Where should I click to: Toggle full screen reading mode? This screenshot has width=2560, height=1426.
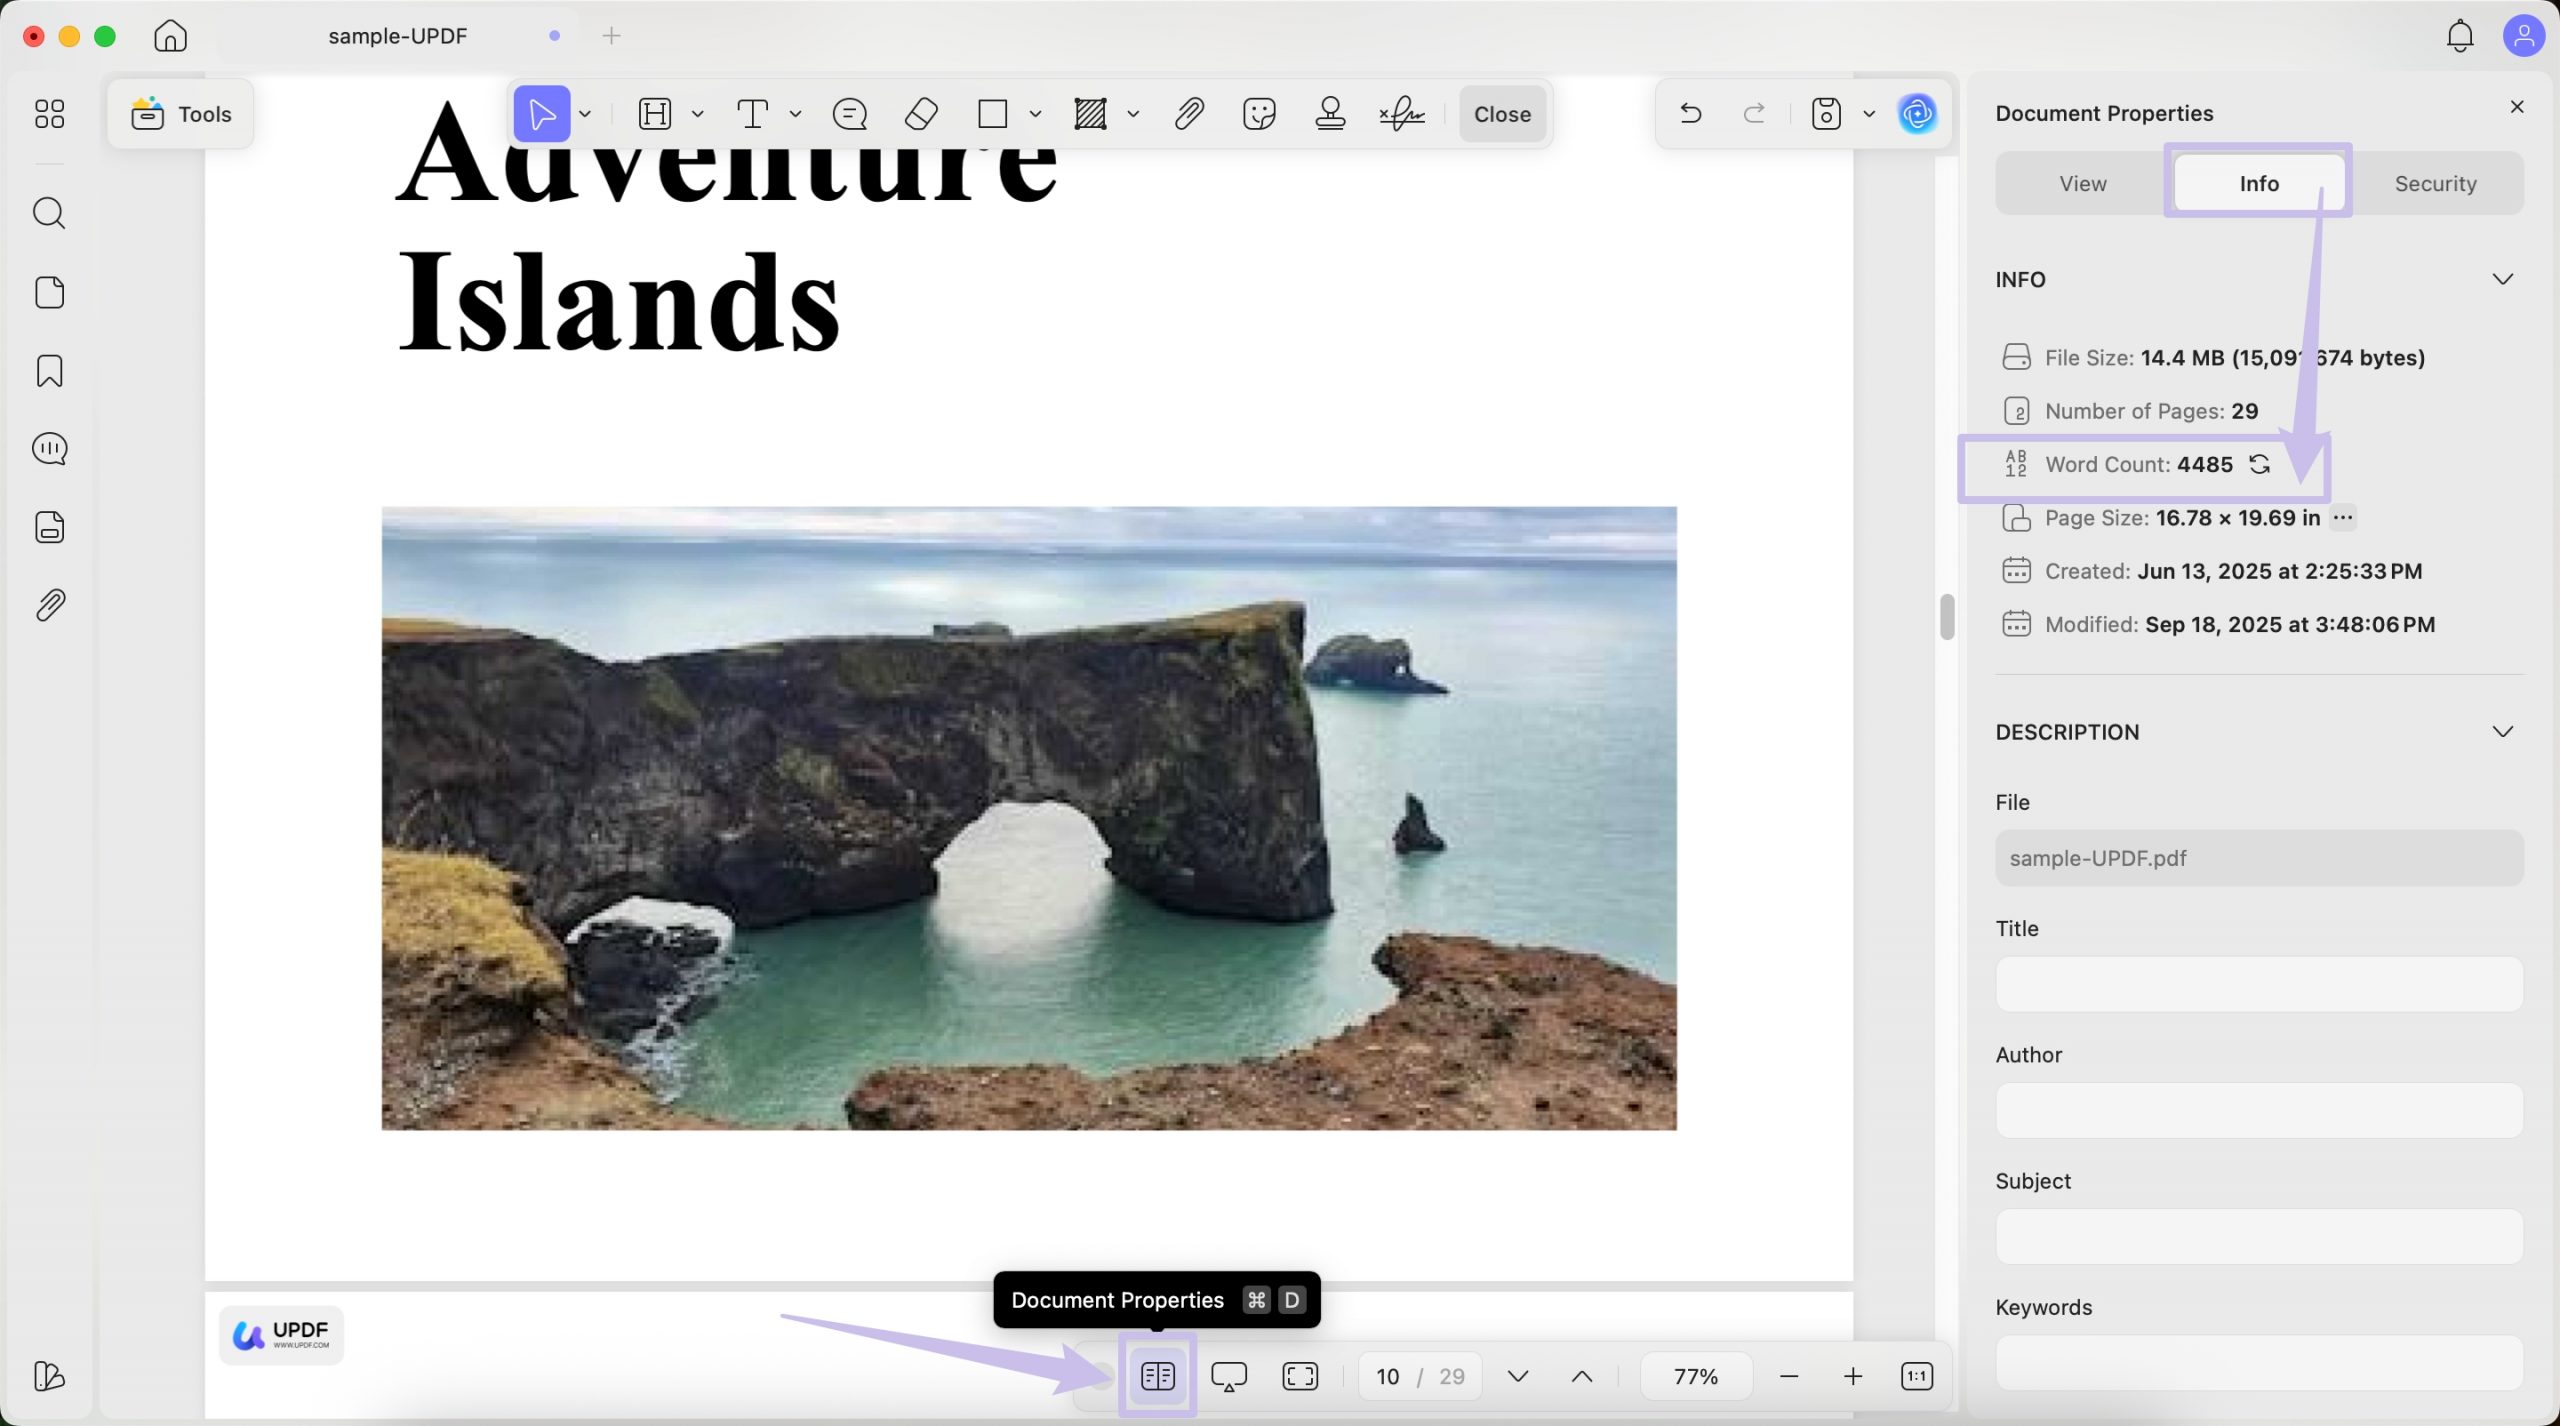pyautogui.click(x=1298, y=1375)
